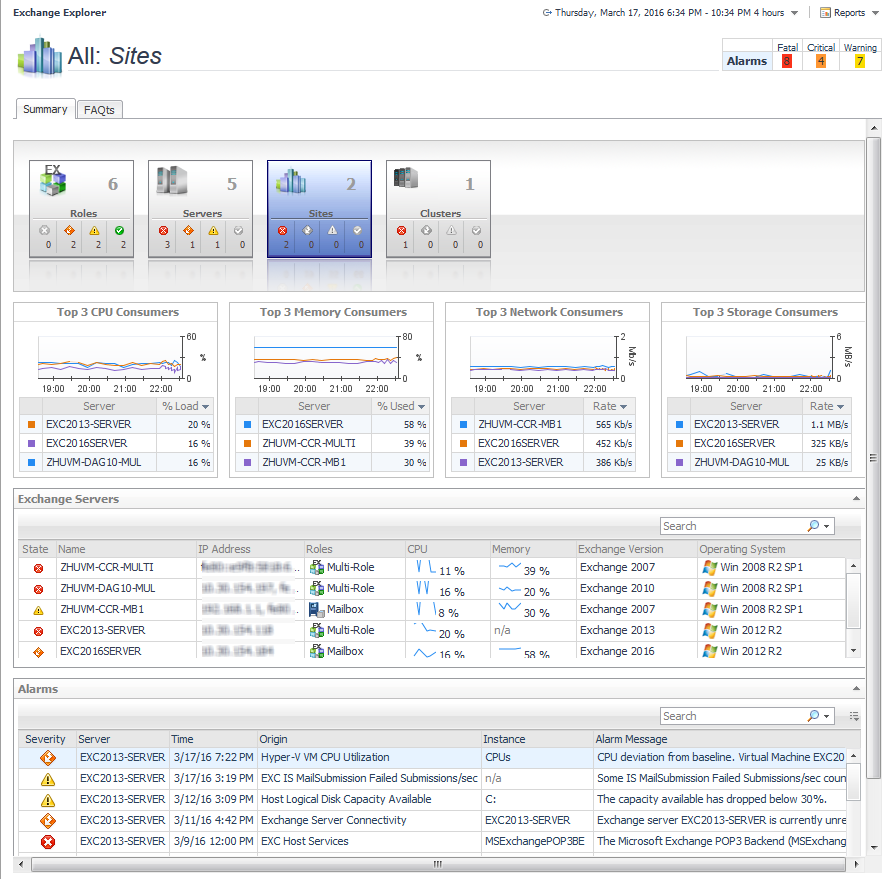Switch to the FAQts tab

pyautogui.click(x=99, y=110)
